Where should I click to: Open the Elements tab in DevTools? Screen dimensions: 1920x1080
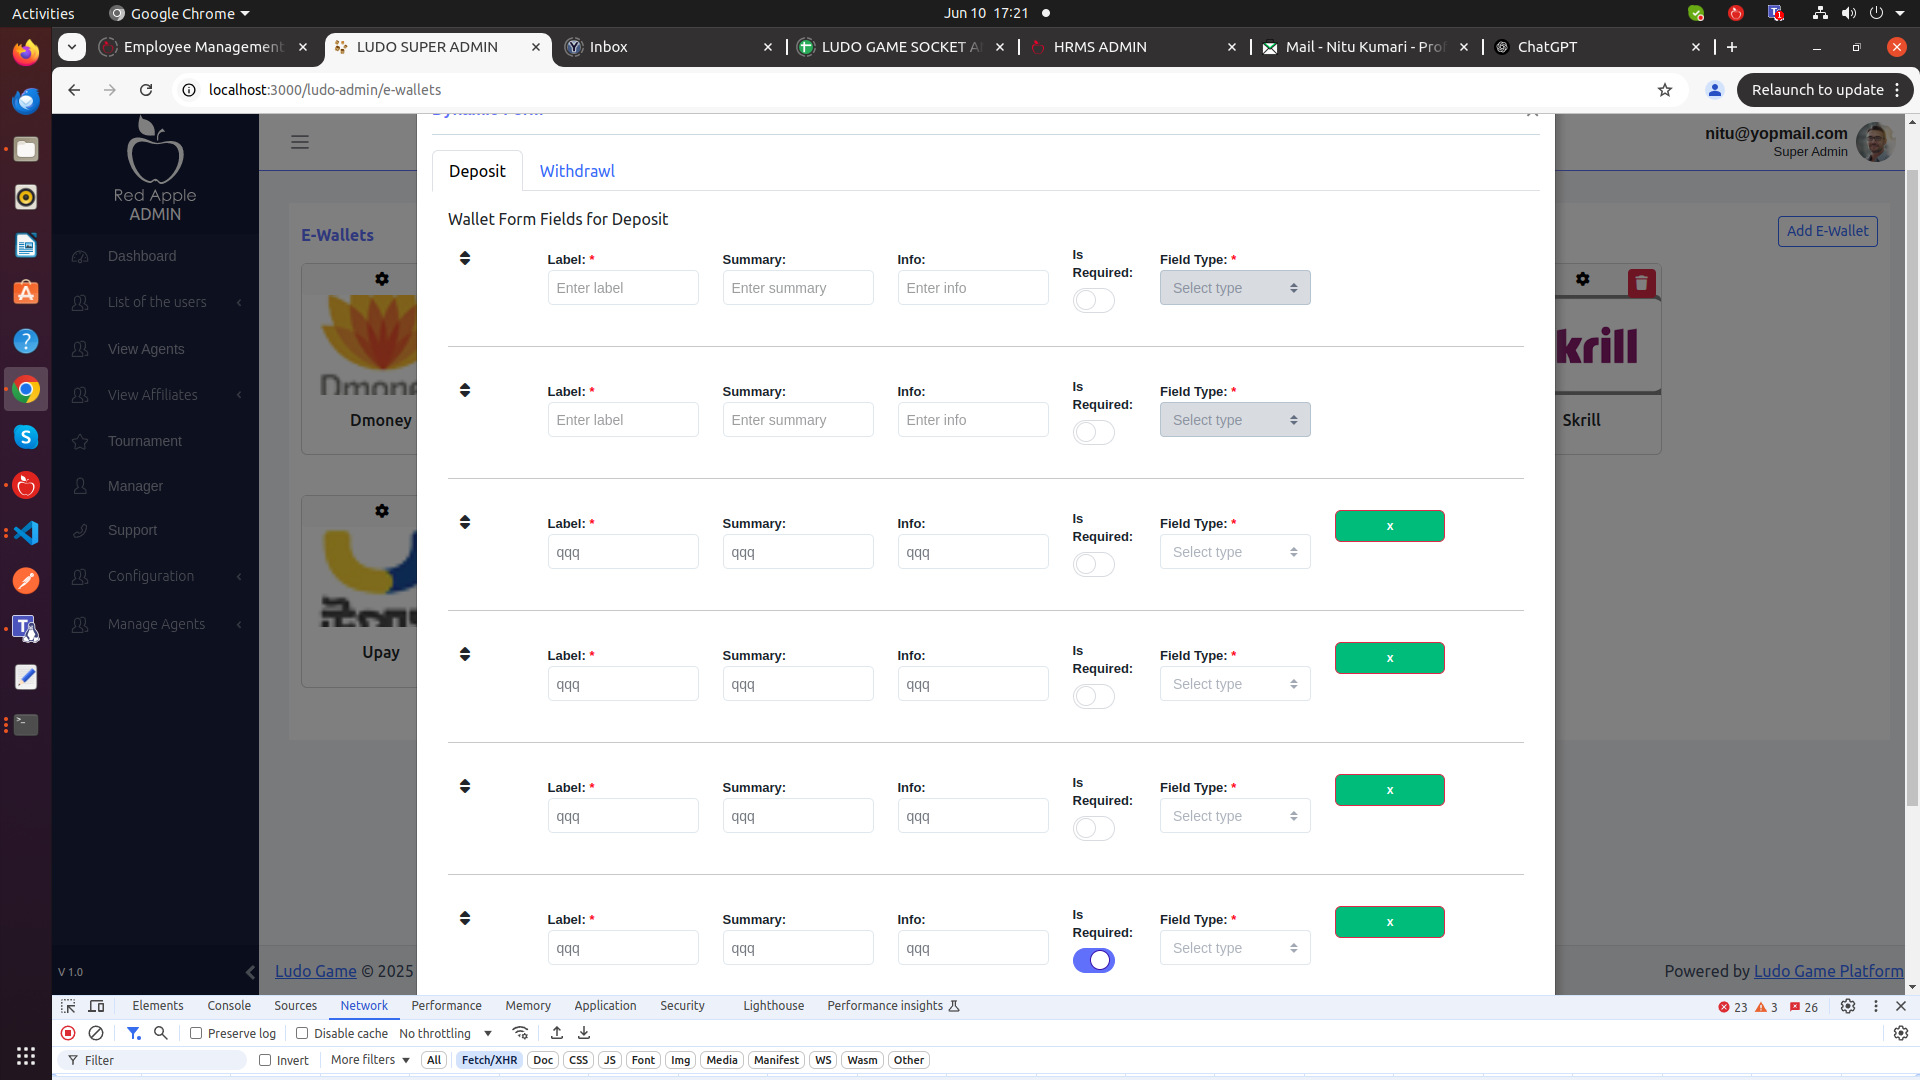pyautogui.click(x=158, y=1006)
